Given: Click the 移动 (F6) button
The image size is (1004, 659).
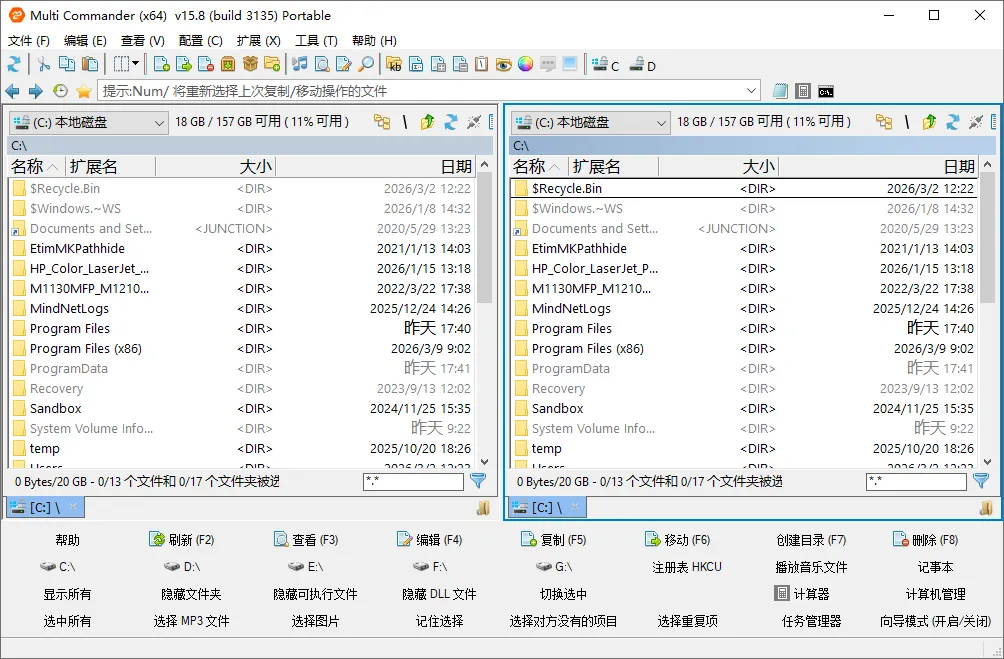Looking at the screenshot, I should point(678,540).
